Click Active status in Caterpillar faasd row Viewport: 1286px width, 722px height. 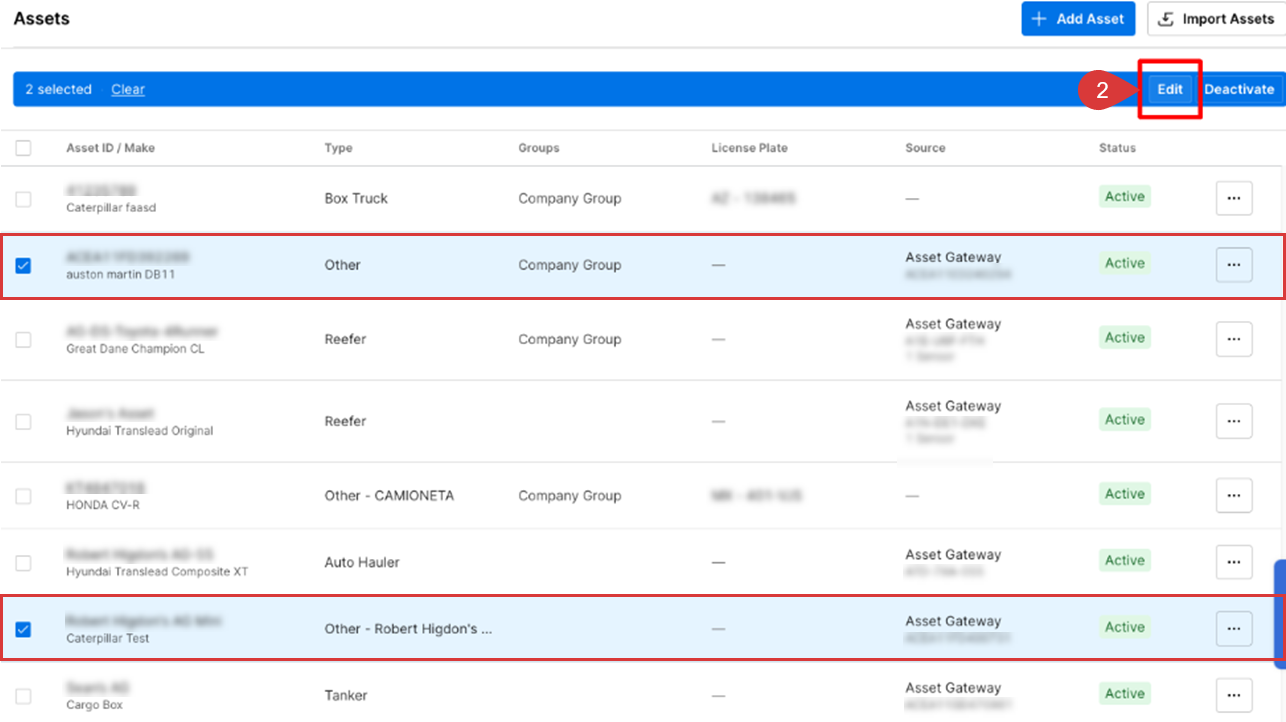tap(1125, 197)
